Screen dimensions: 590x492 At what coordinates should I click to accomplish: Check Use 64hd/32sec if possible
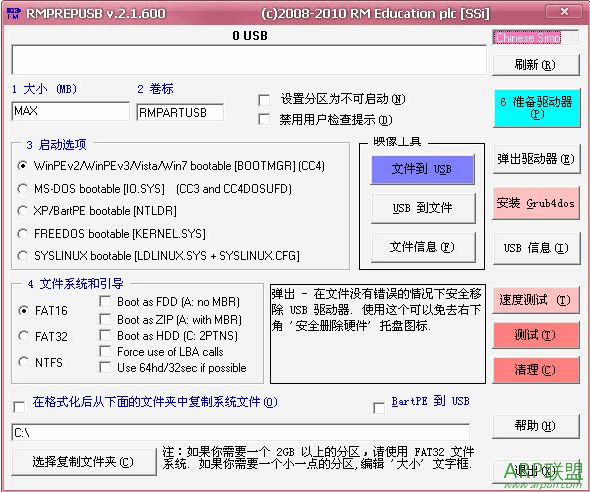tap(105, 367)
